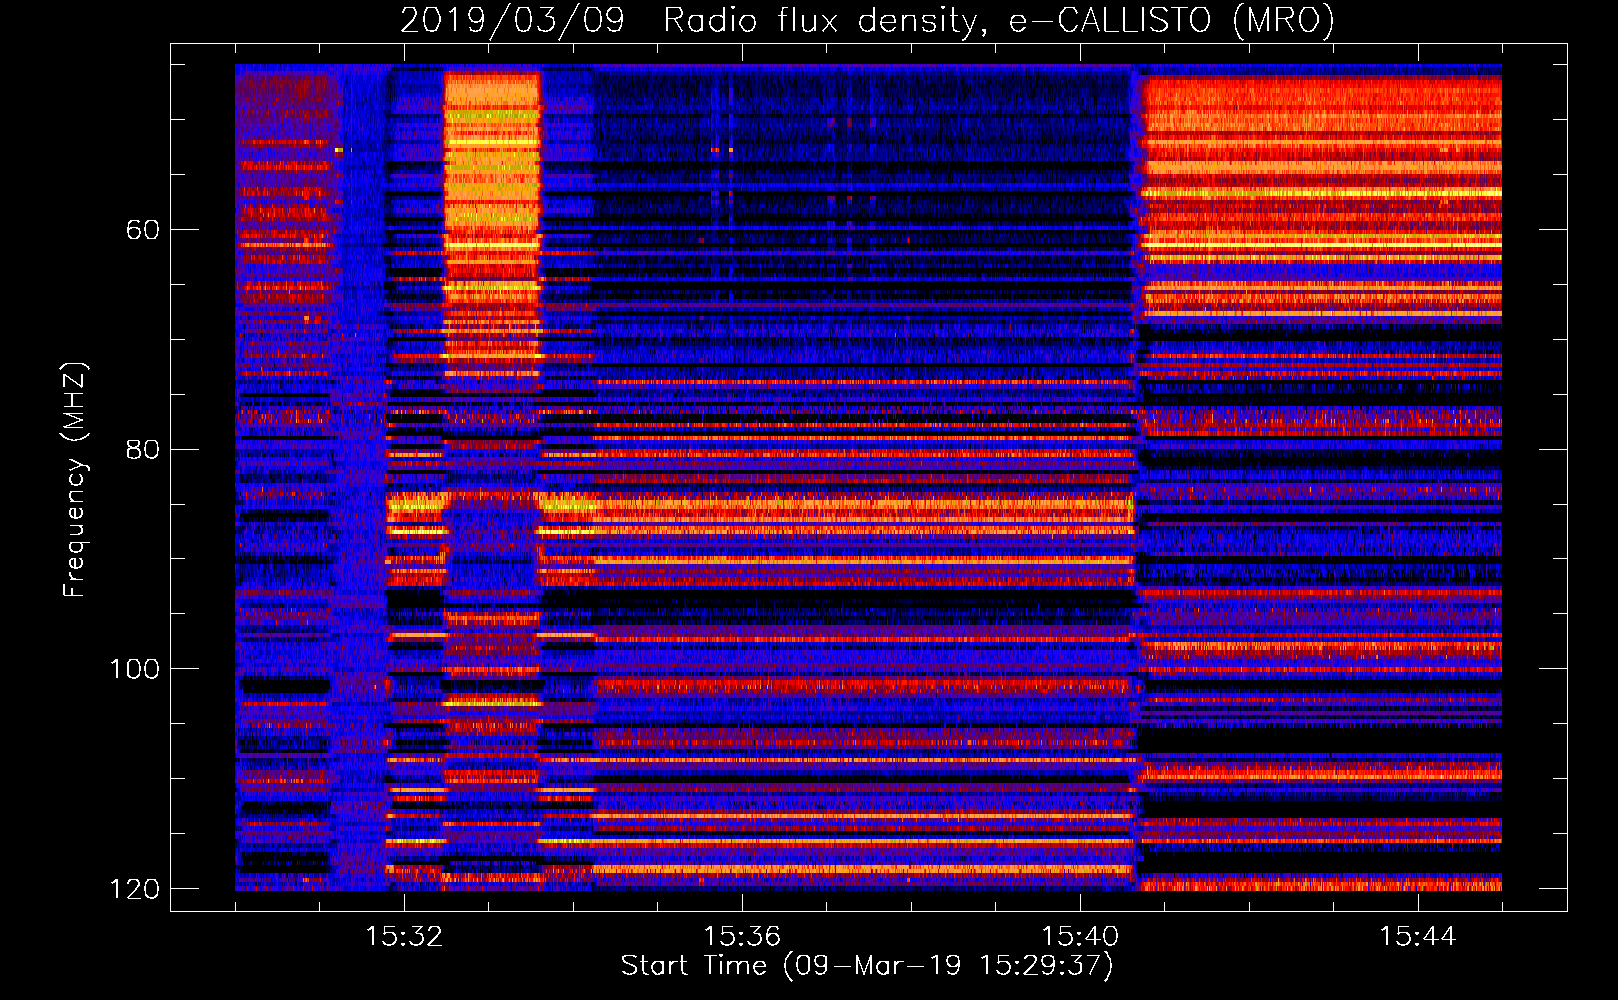The width and height of the screenshot is (1618, 1000).
Task: Click the 15:44 time tick label
Action: (x=1418, y=937)
